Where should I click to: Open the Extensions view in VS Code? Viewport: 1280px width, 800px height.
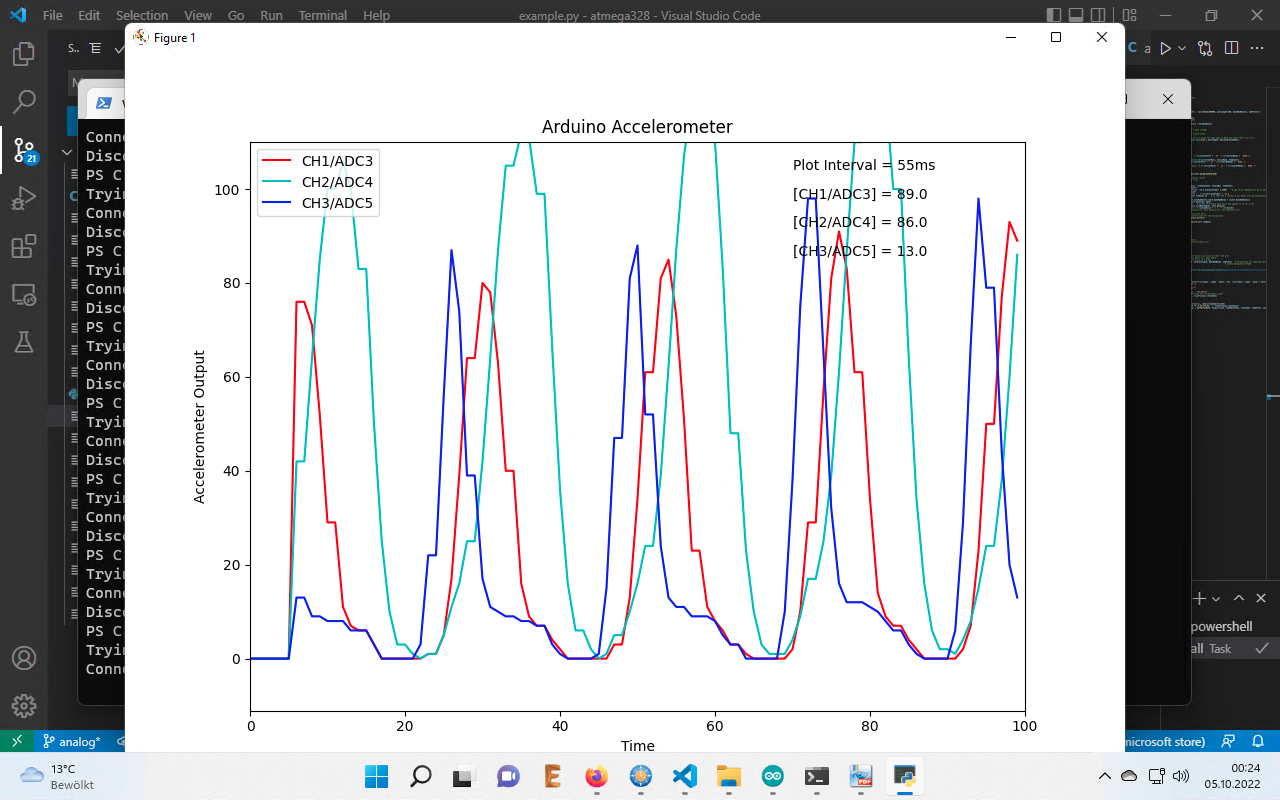point(24,246)
